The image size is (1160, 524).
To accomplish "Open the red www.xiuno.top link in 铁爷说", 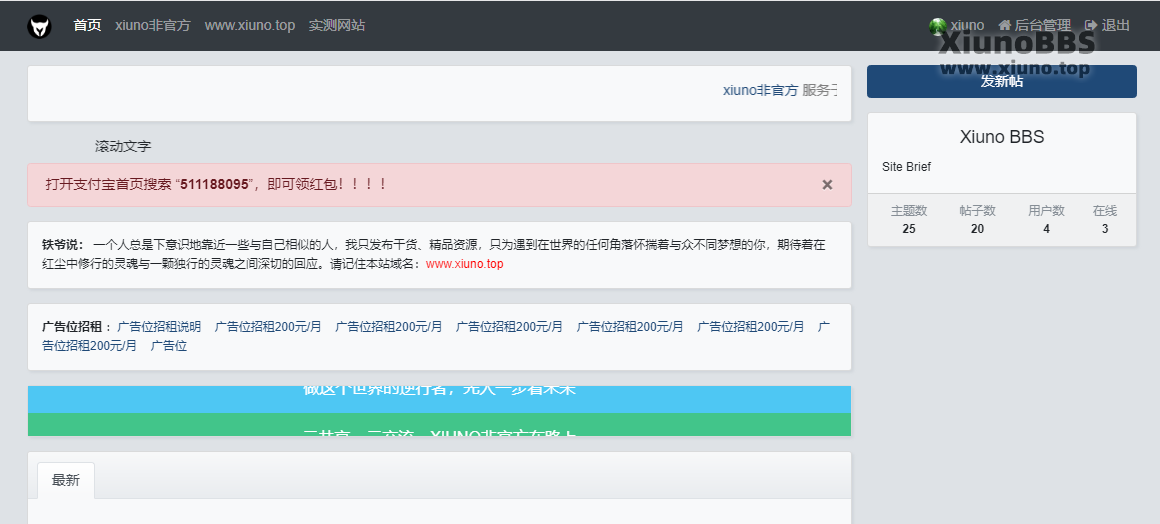I will pos(464,264).
